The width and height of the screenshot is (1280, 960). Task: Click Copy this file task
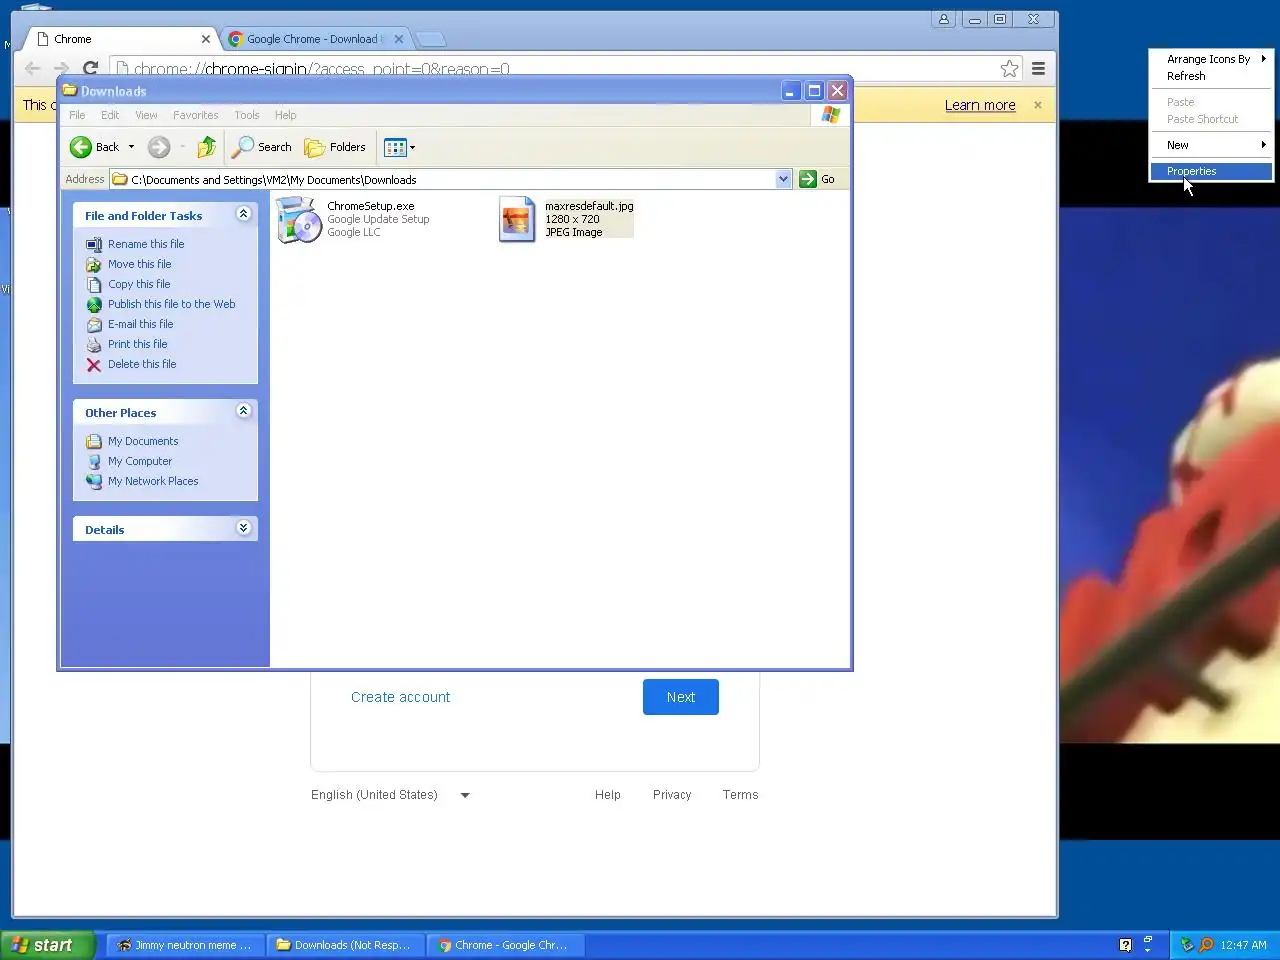click(x=139, y=284)
